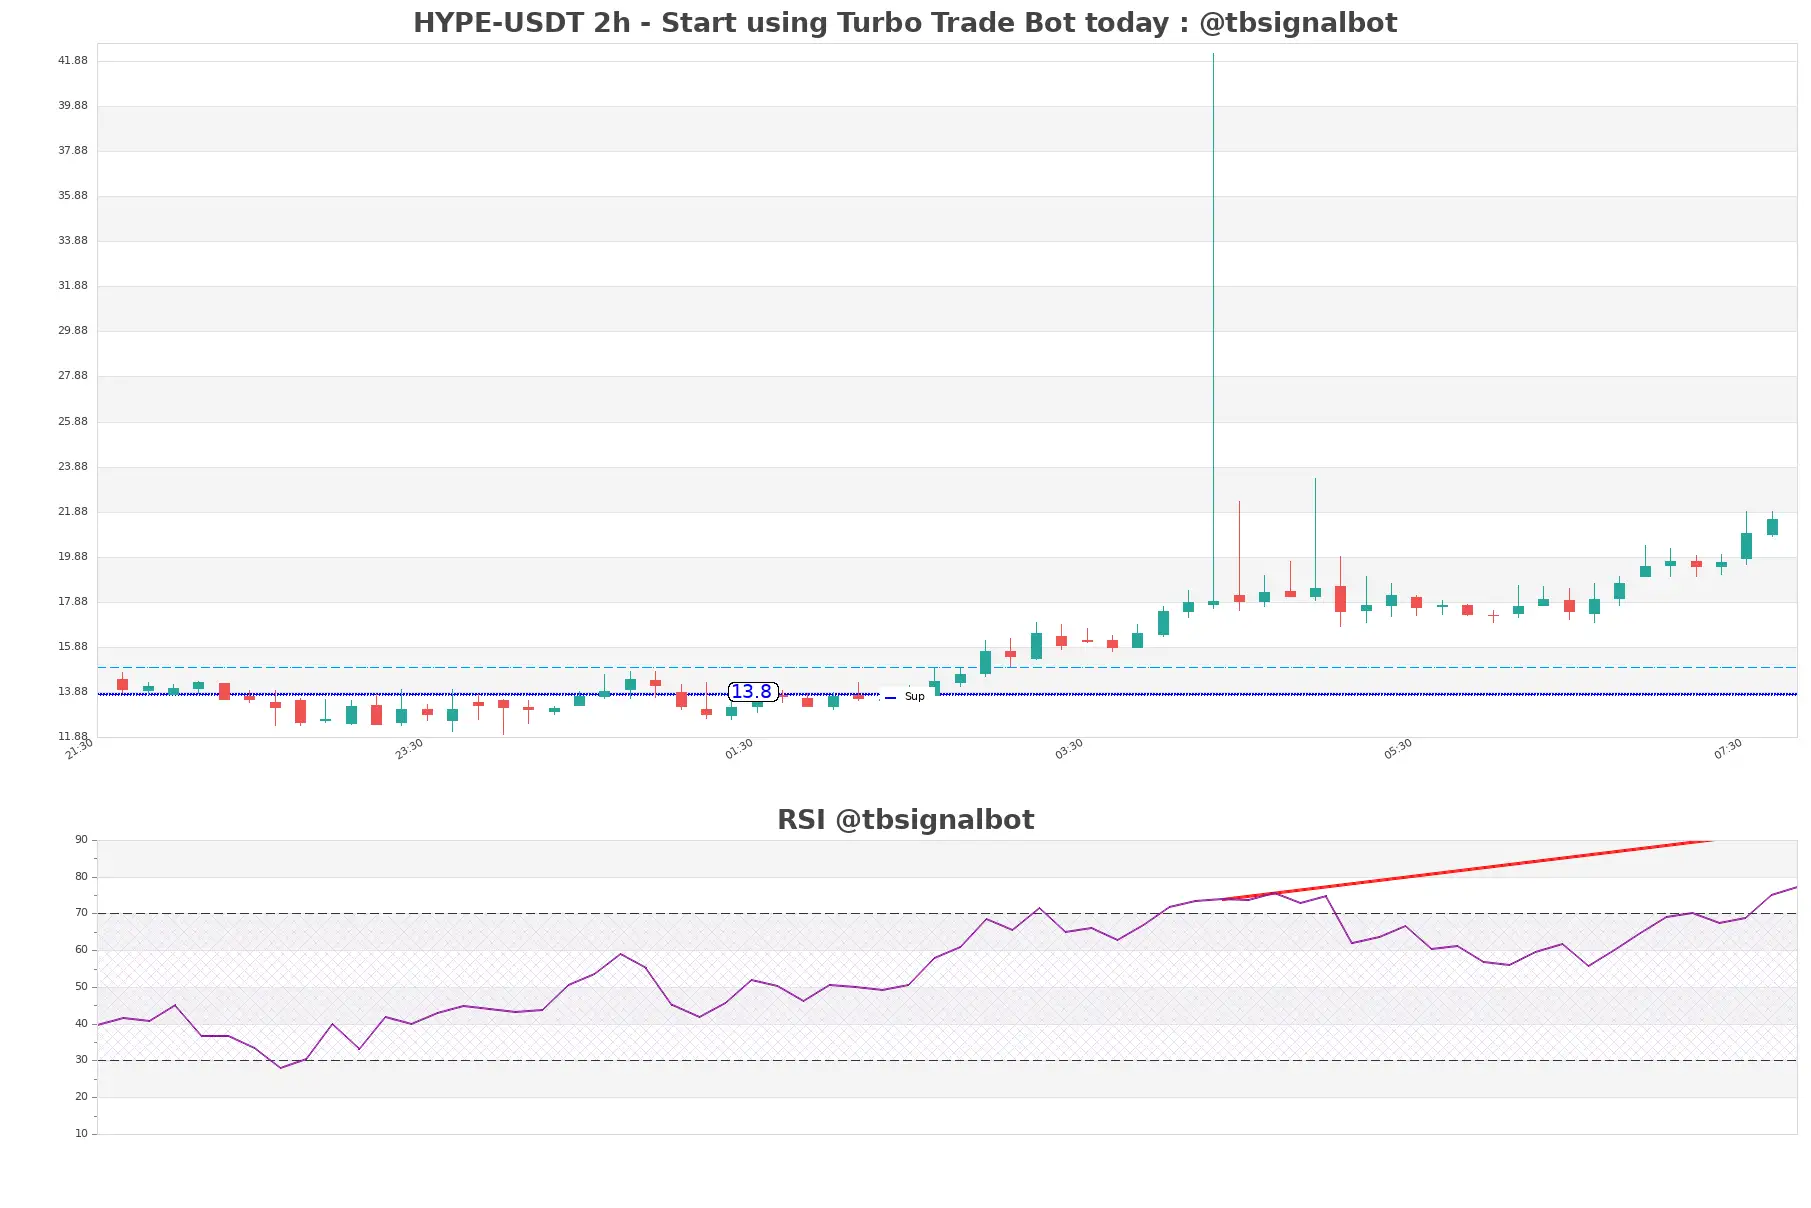This screenshot has height=1208, width=1811.
Task: Click the RSI 10 axis label
Action: [x=81, y=1134]
